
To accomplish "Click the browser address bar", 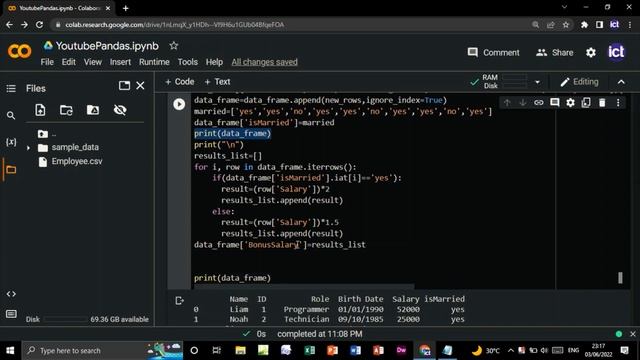I will click(292, 24).
